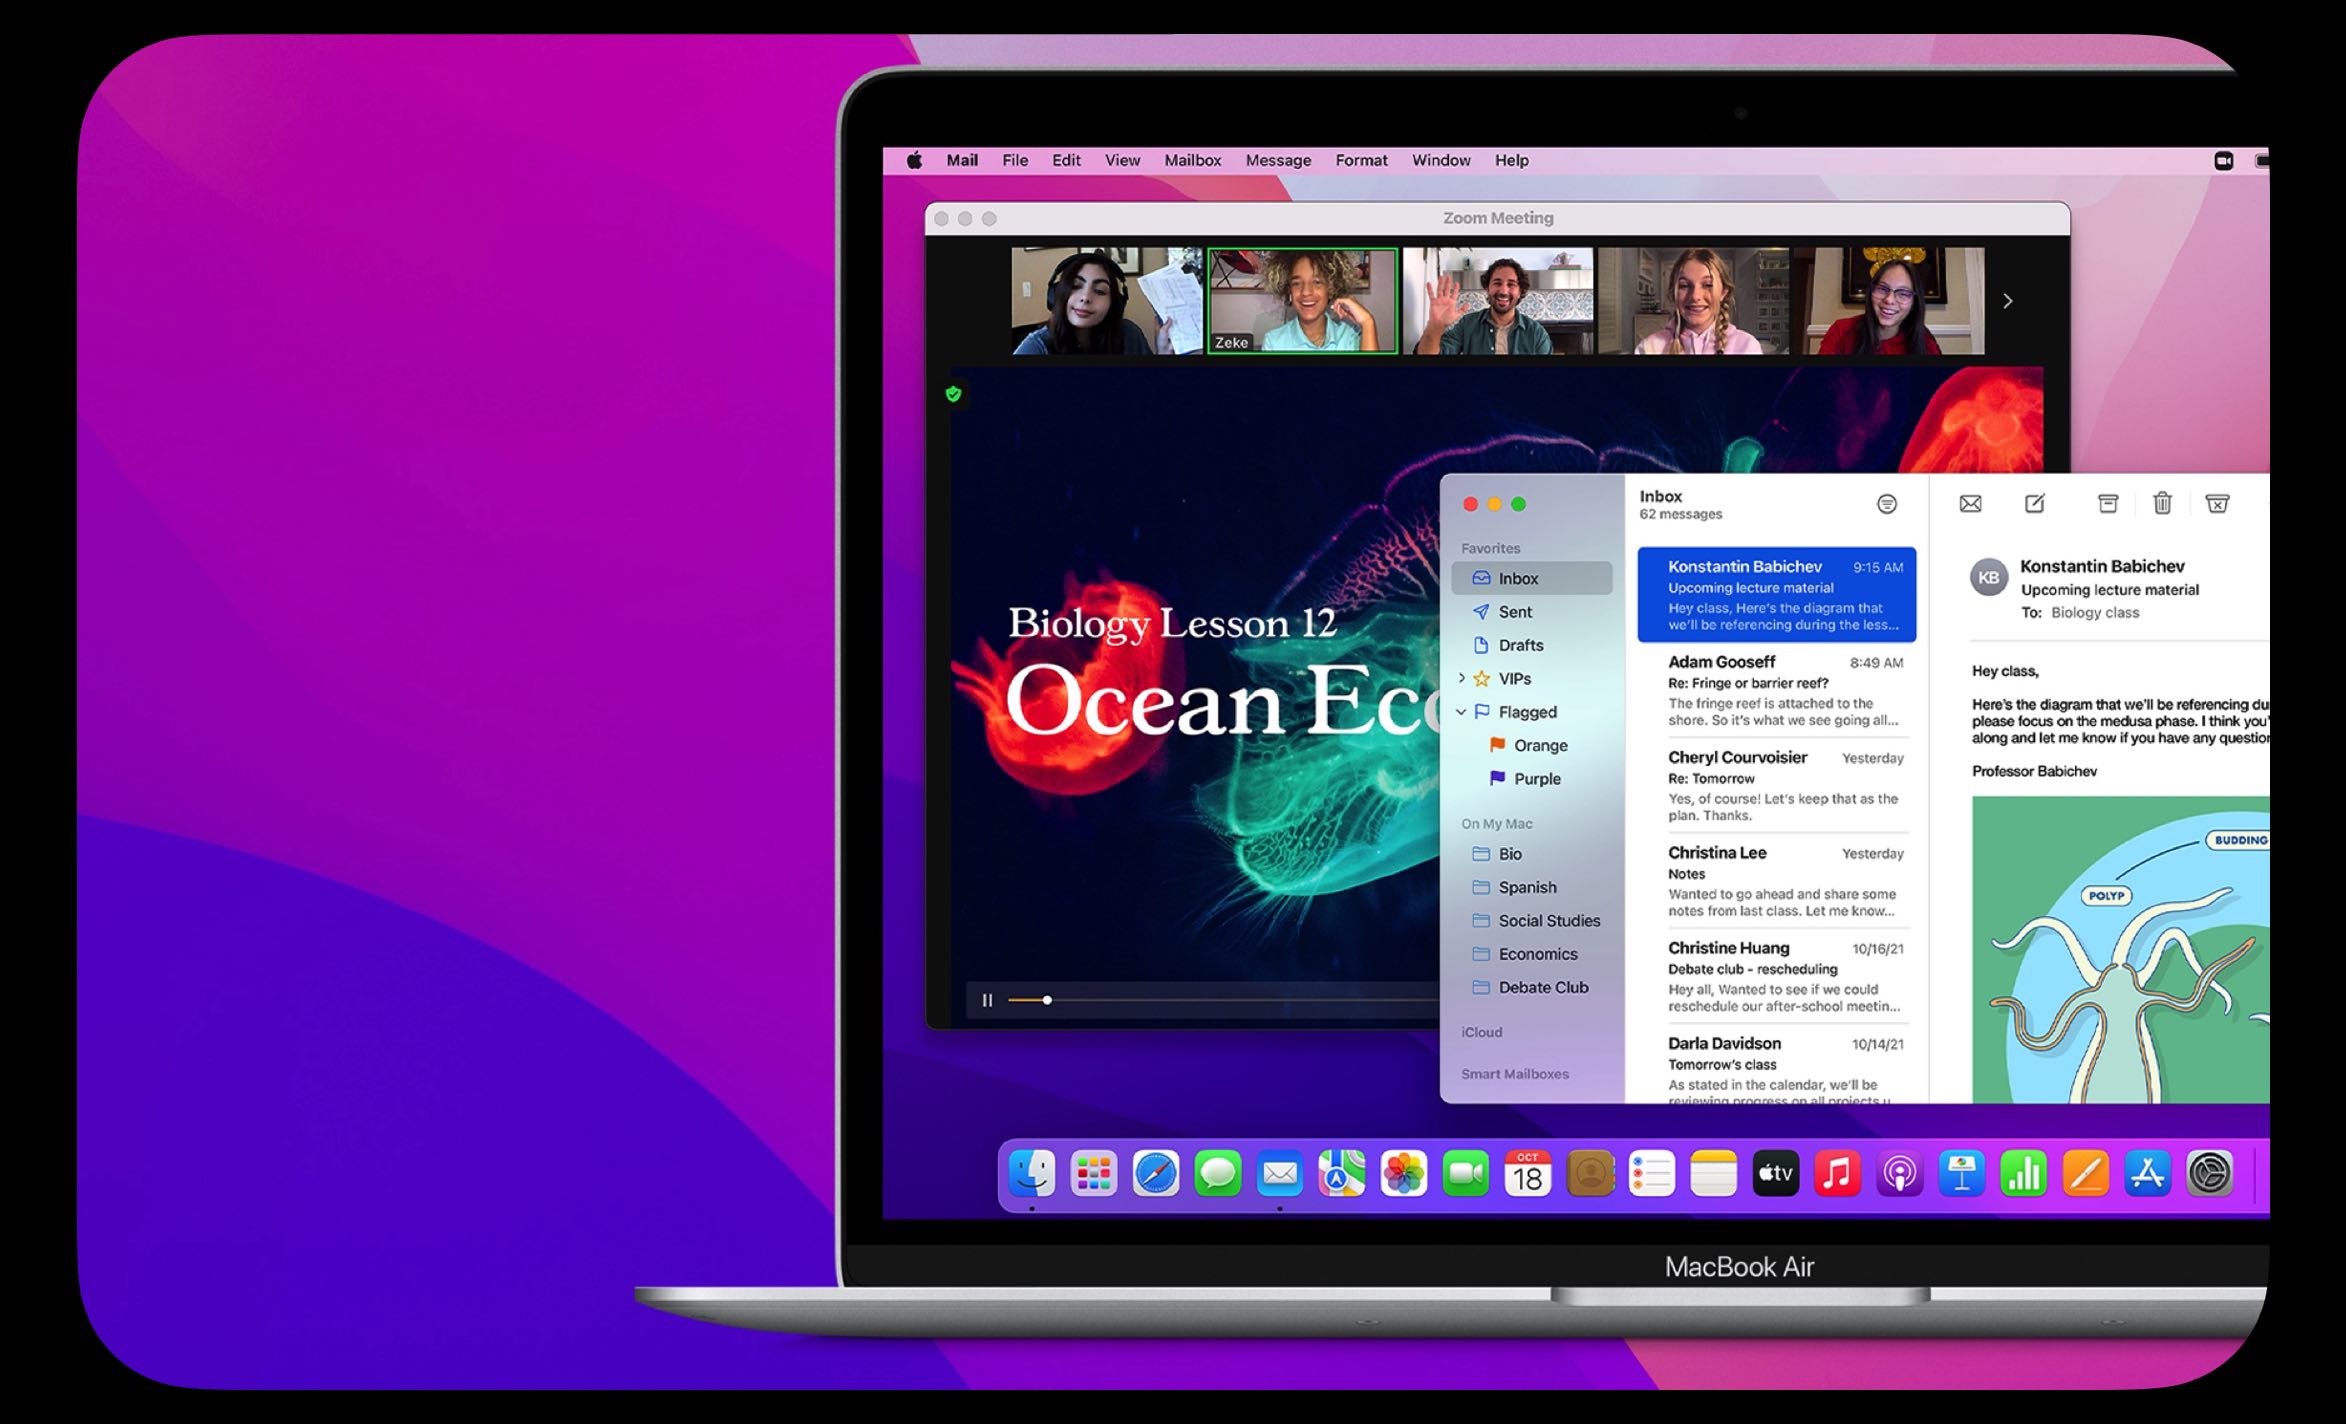Click the Biology class recipient
The image size is (2346, 1424).
point(2095,612)
